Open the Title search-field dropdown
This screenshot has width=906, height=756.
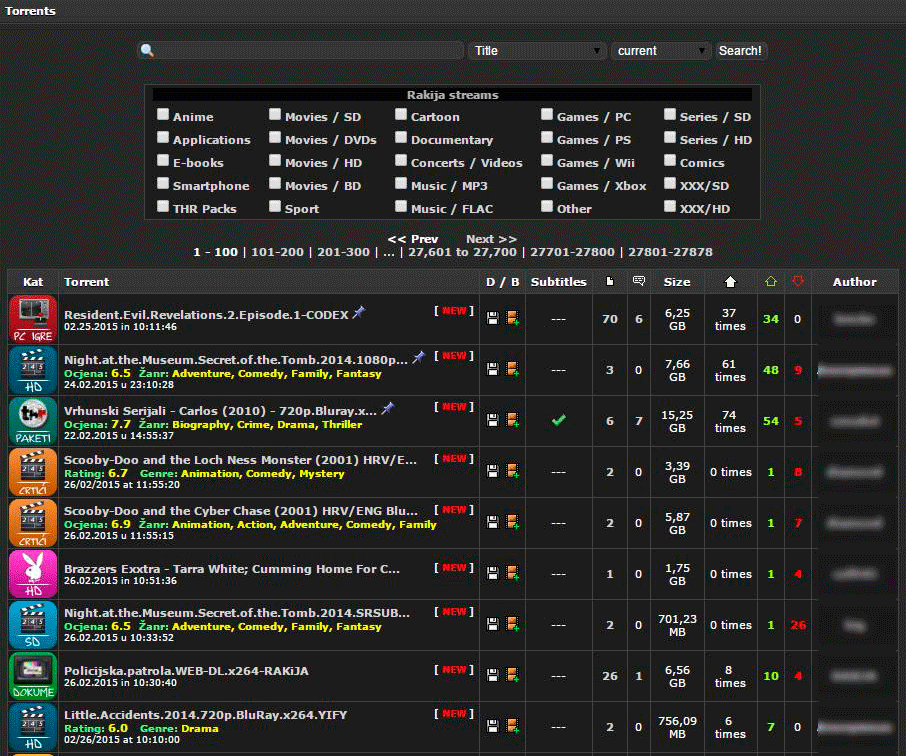point(537,51)
